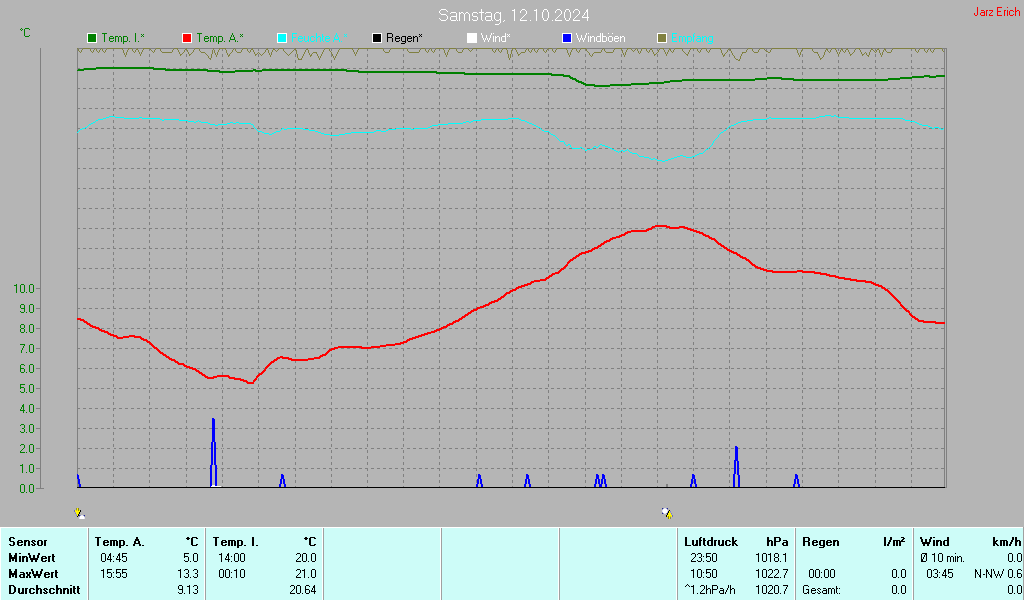Click the 14:00 indoor minimum time
The height and width of the screenshot is (600, 1024).
click(232, 558)
